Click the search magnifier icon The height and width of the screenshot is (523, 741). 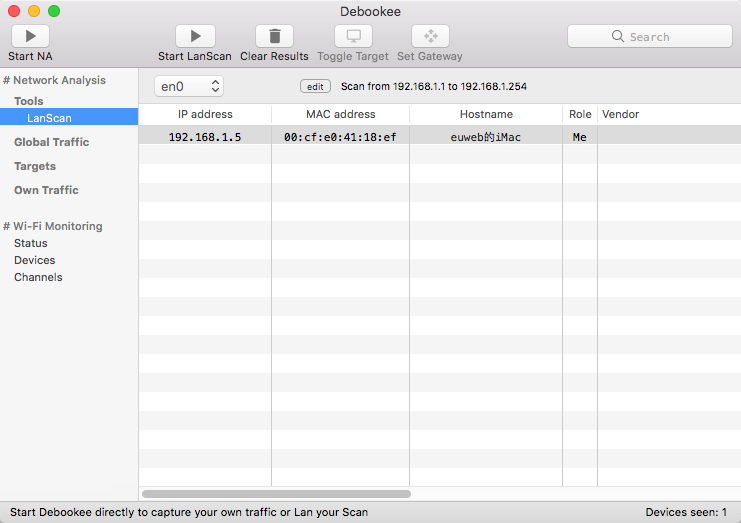click(618, 36)
